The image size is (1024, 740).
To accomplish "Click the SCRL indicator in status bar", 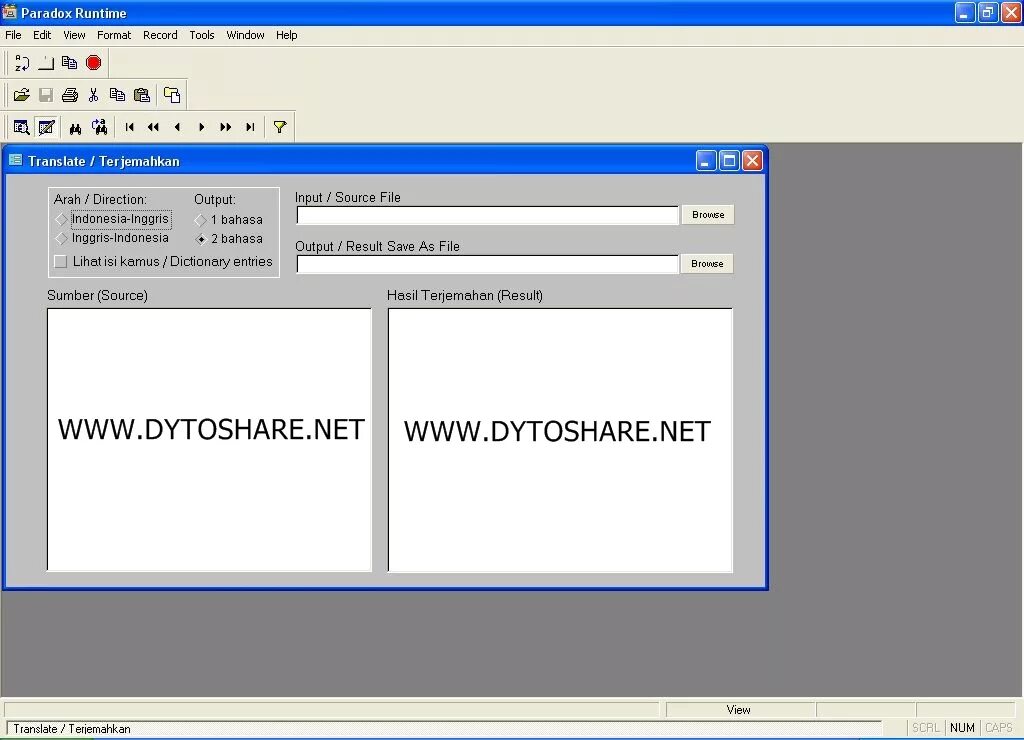I will pos(925,728).
